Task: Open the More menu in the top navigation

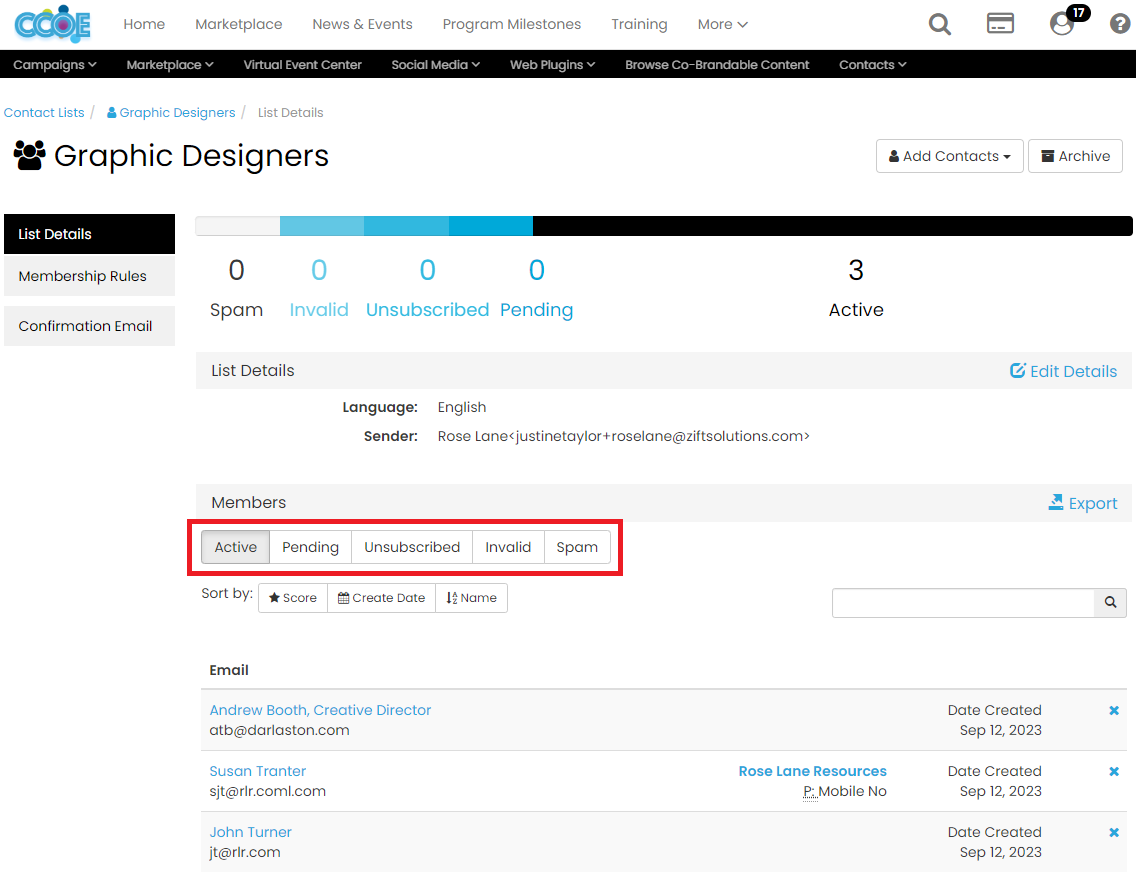Action: (721, 24)
